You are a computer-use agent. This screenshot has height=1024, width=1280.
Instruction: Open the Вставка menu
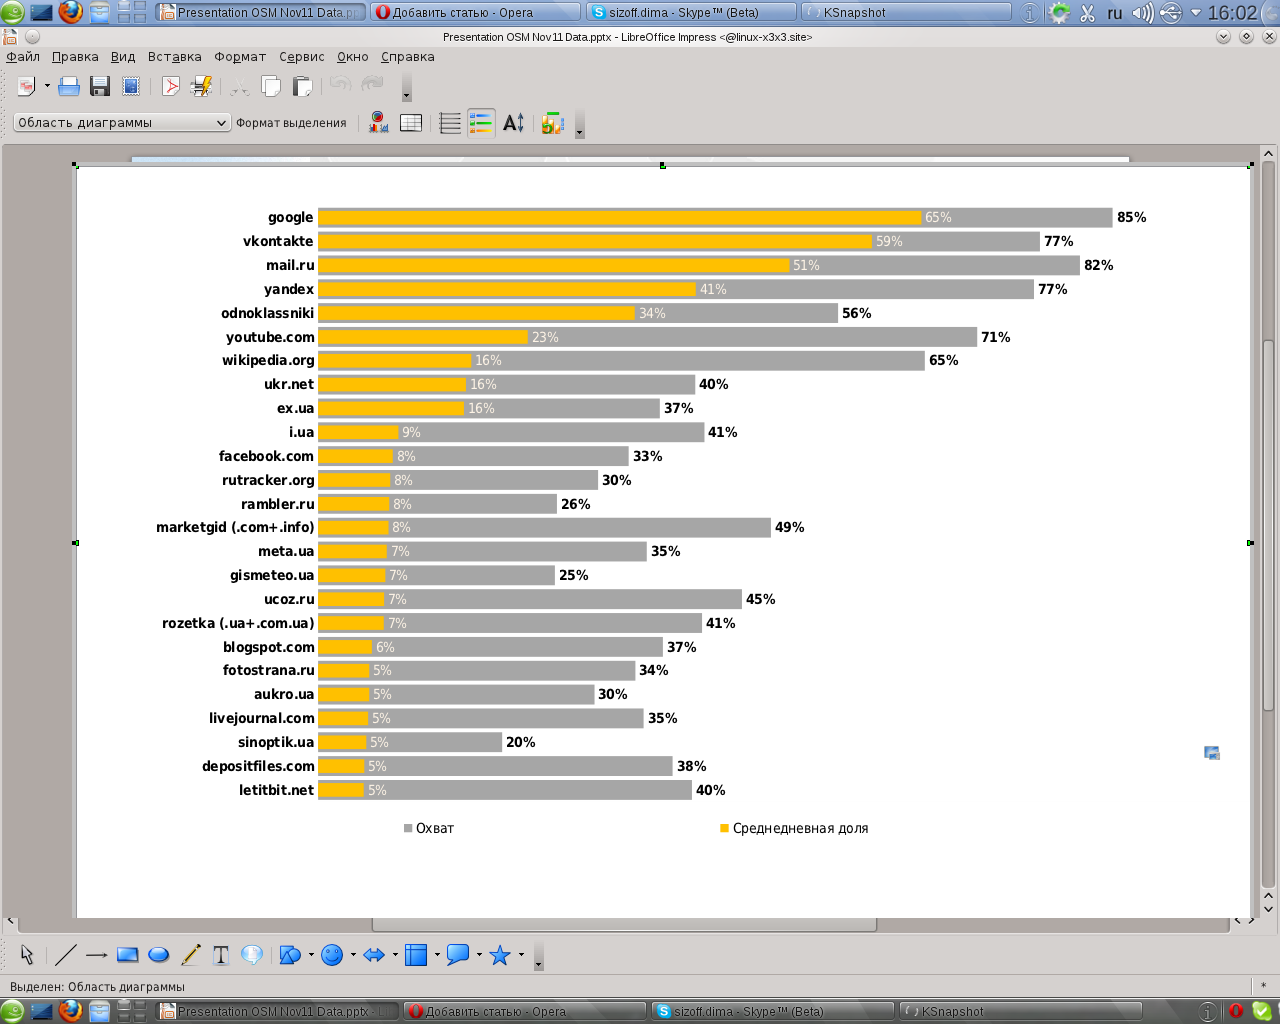click(x=174, y=57)
